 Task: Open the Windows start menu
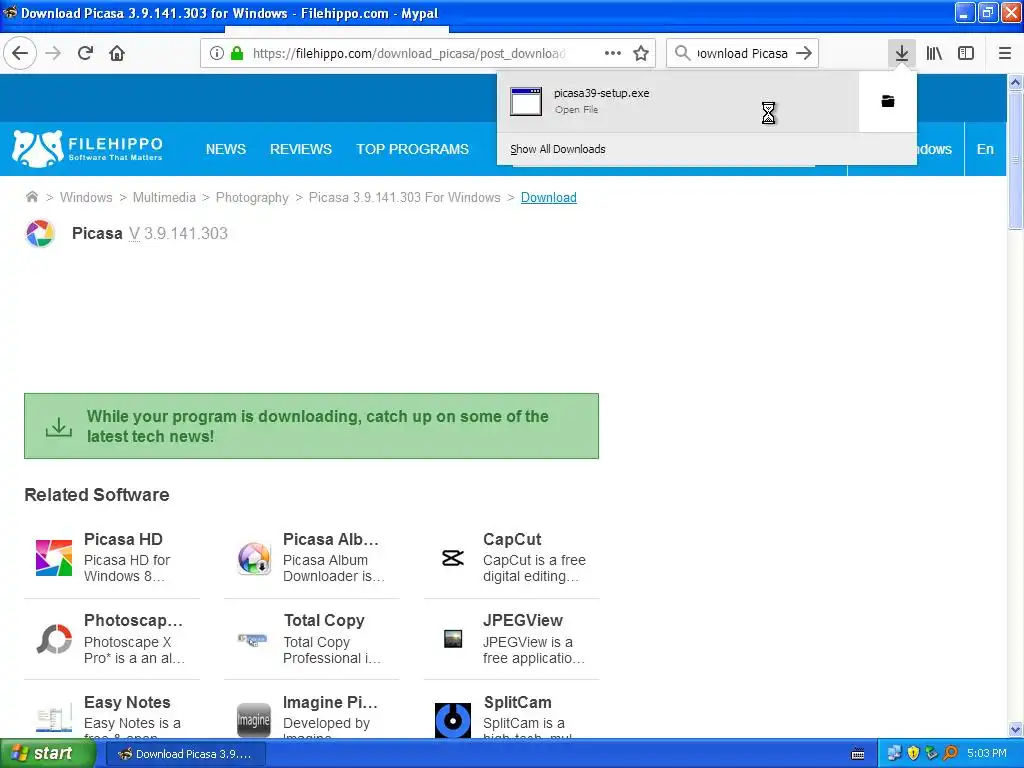[48, 754]
